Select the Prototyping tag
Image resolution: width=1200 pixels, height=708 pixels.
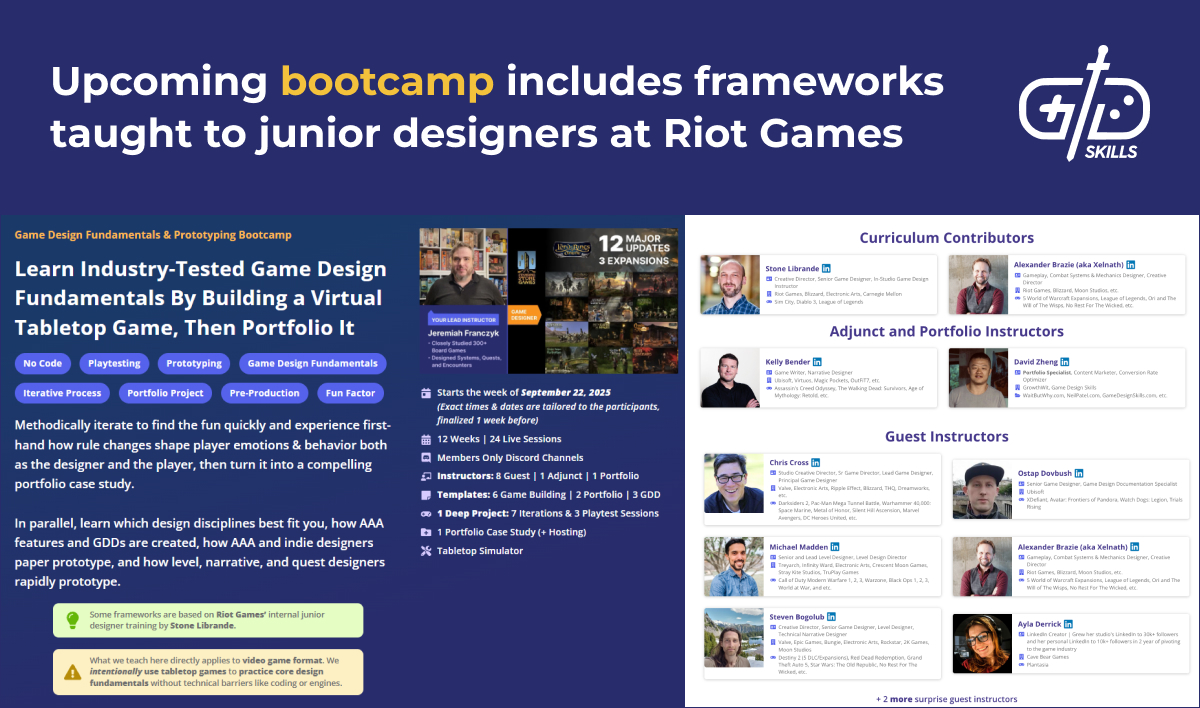point(195,364)
